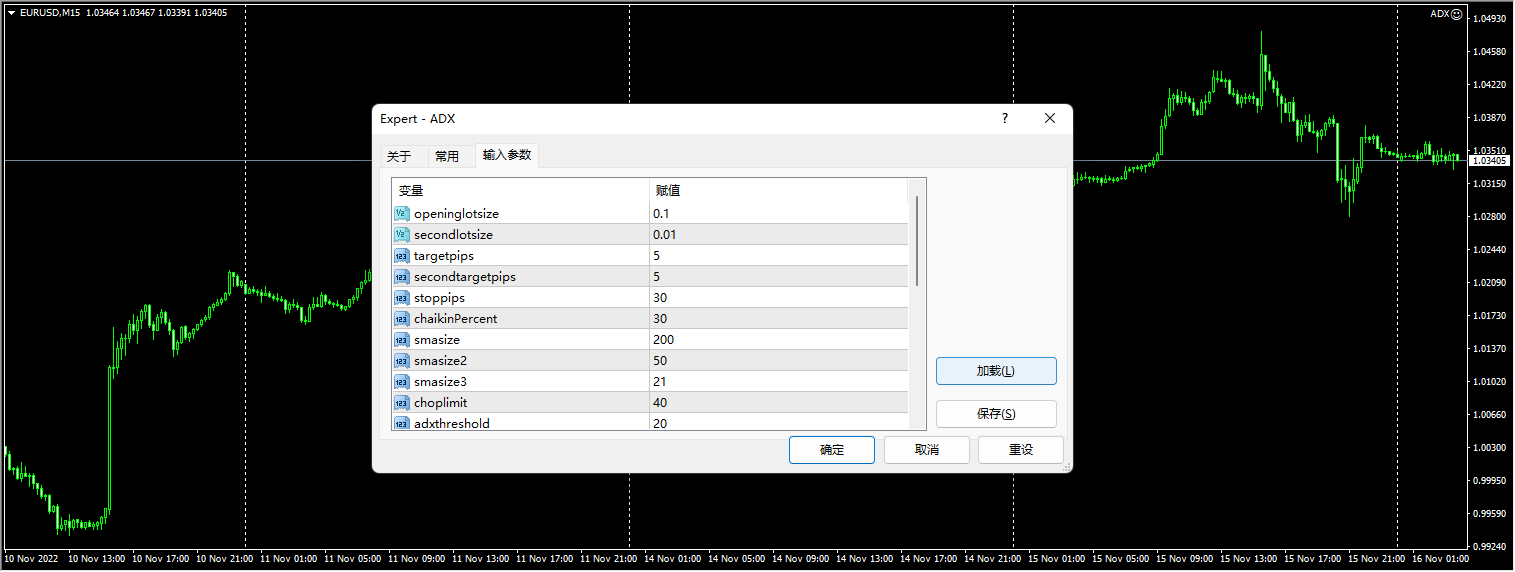Screen dimensions: 1515x572
Task: Click the 重设 button
Action: point(1021,450)
